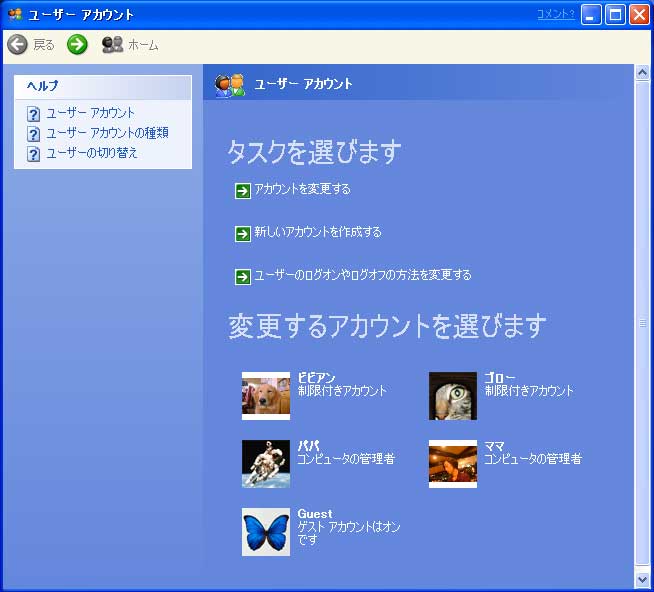Image resolution: width=654 pixels, height=592 pixels.
Task: Minimize the ユーザー アカウント window
Action: tap(591, 15)
